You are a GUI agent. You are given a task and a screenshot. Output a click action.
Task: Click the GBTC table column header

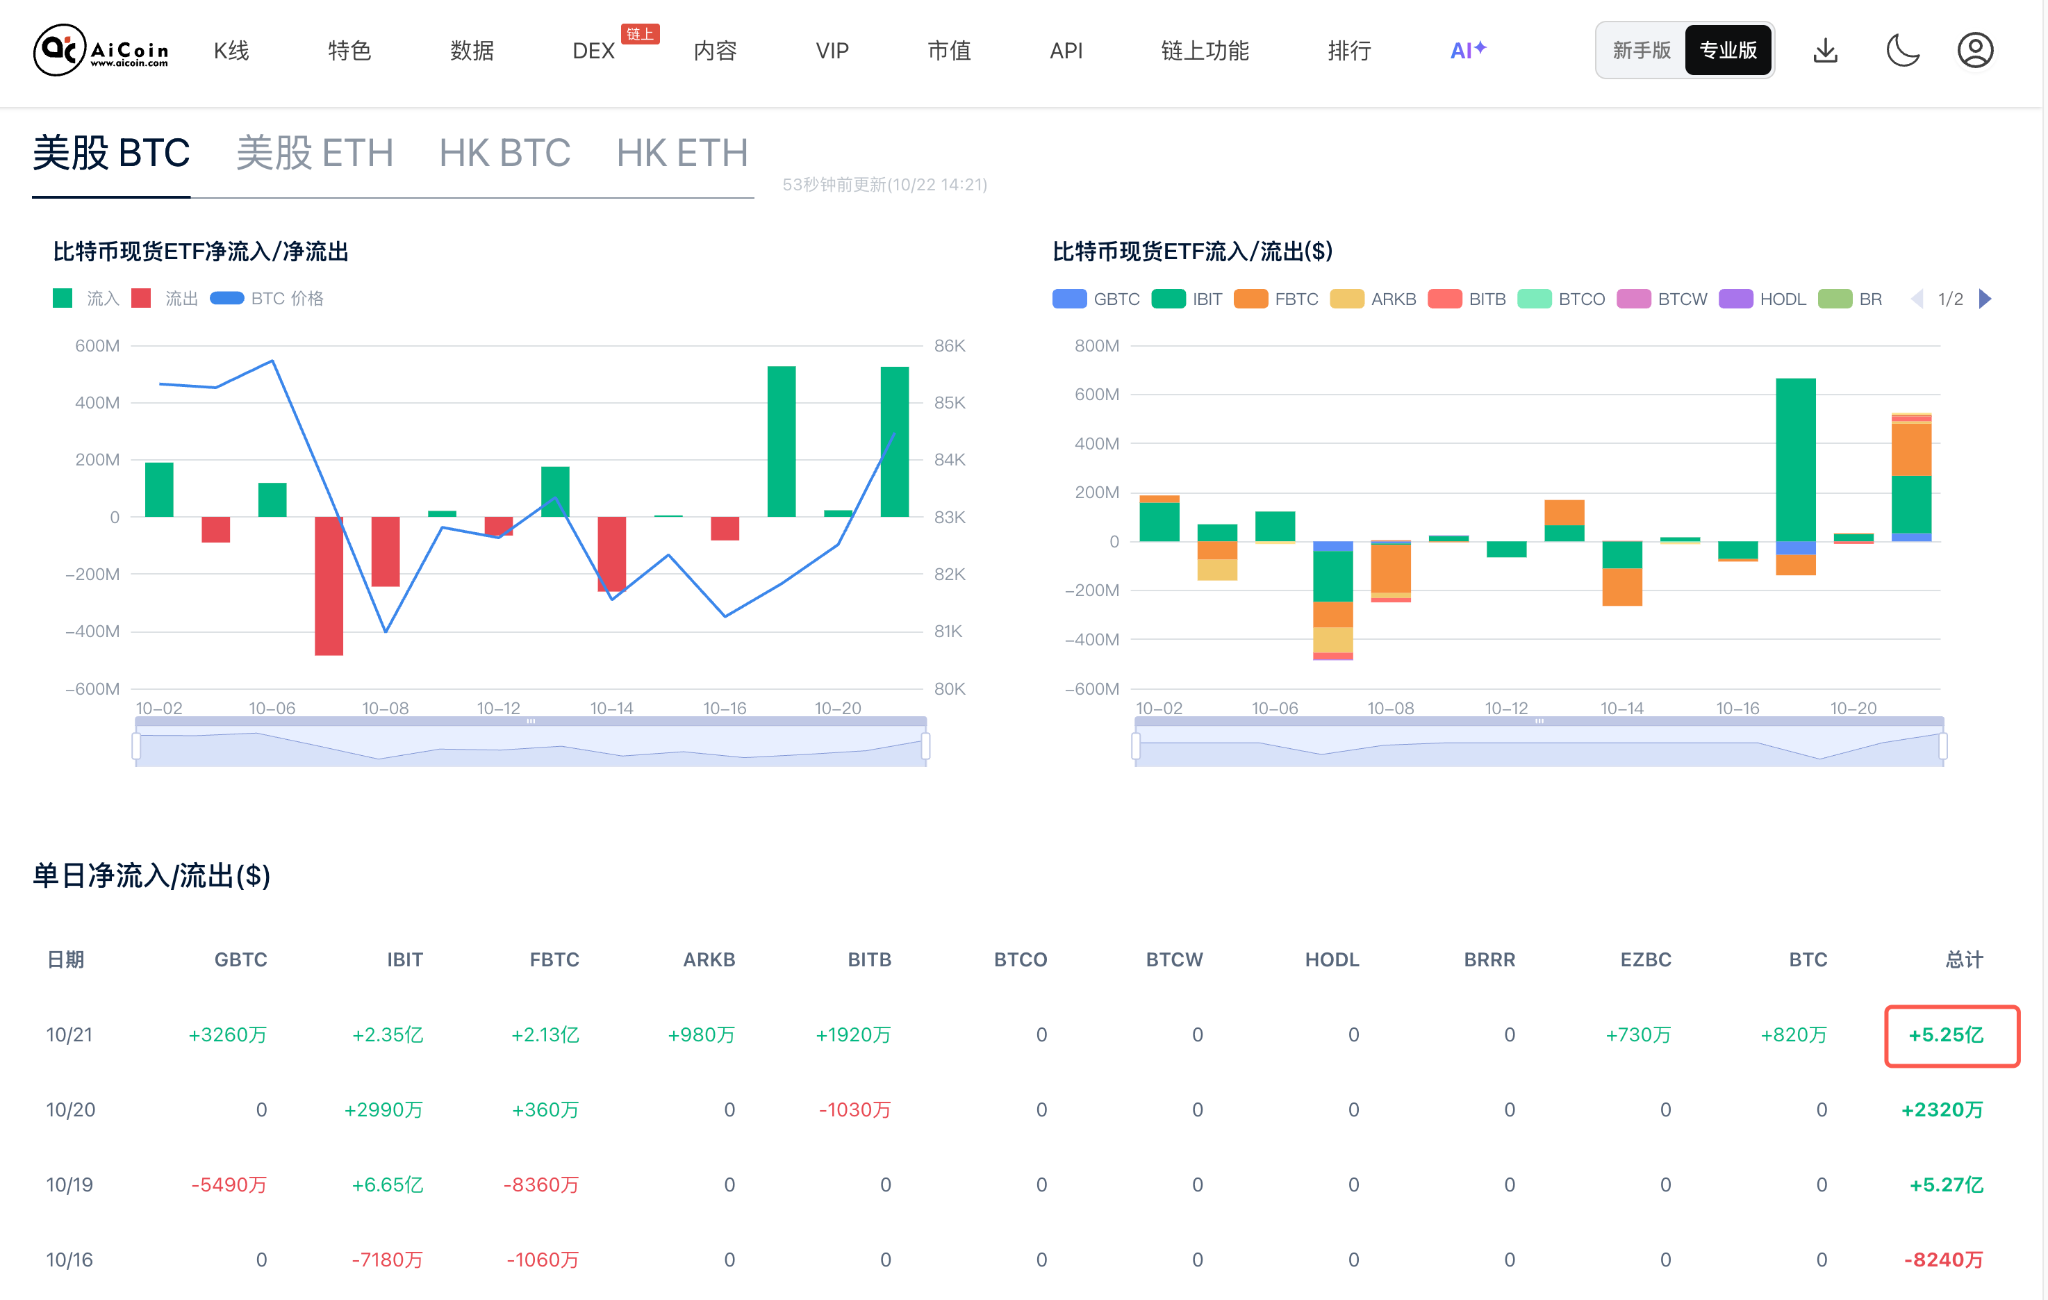[240, 960]
